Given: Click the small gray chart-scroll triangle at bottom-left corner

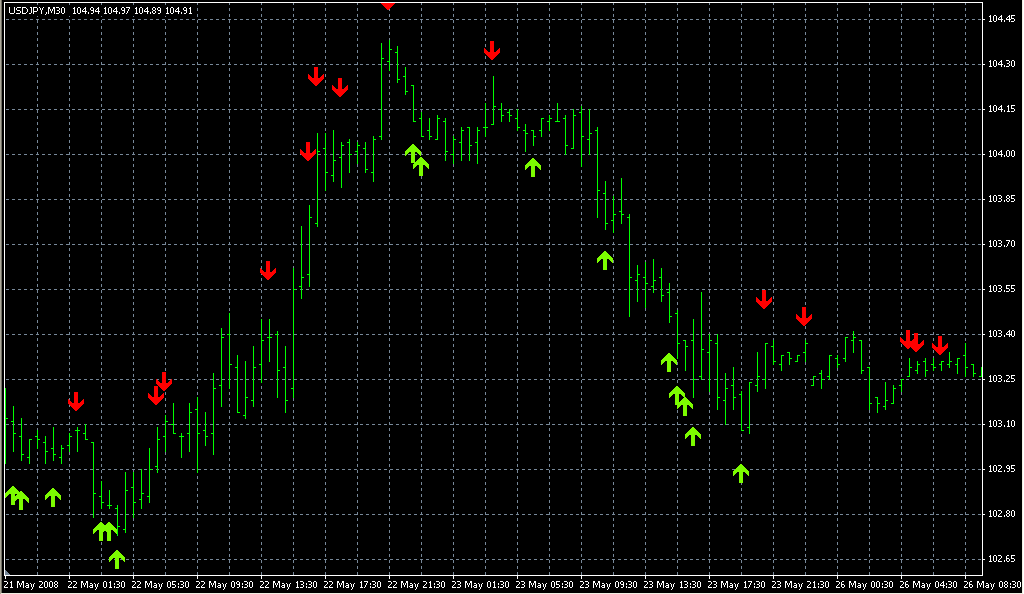Looking at the screenshot, I should pos(7,572).
